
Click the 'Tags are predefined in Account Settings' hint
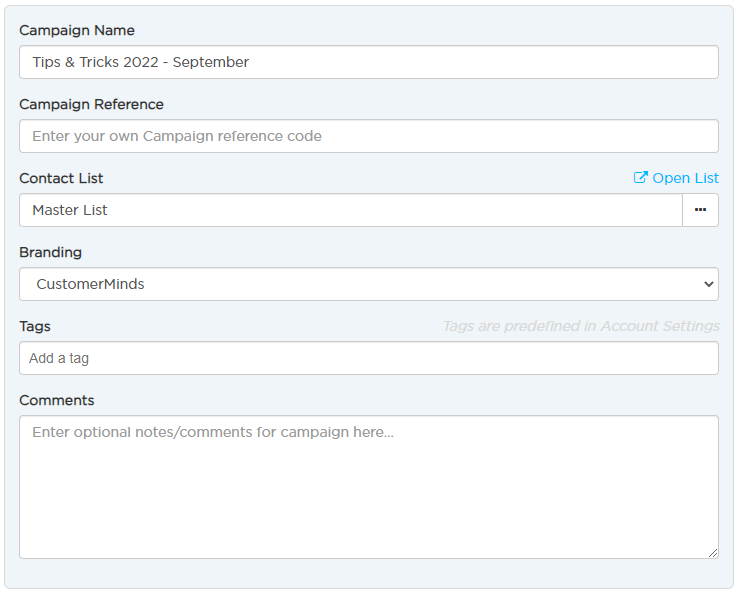coord(581,326)
